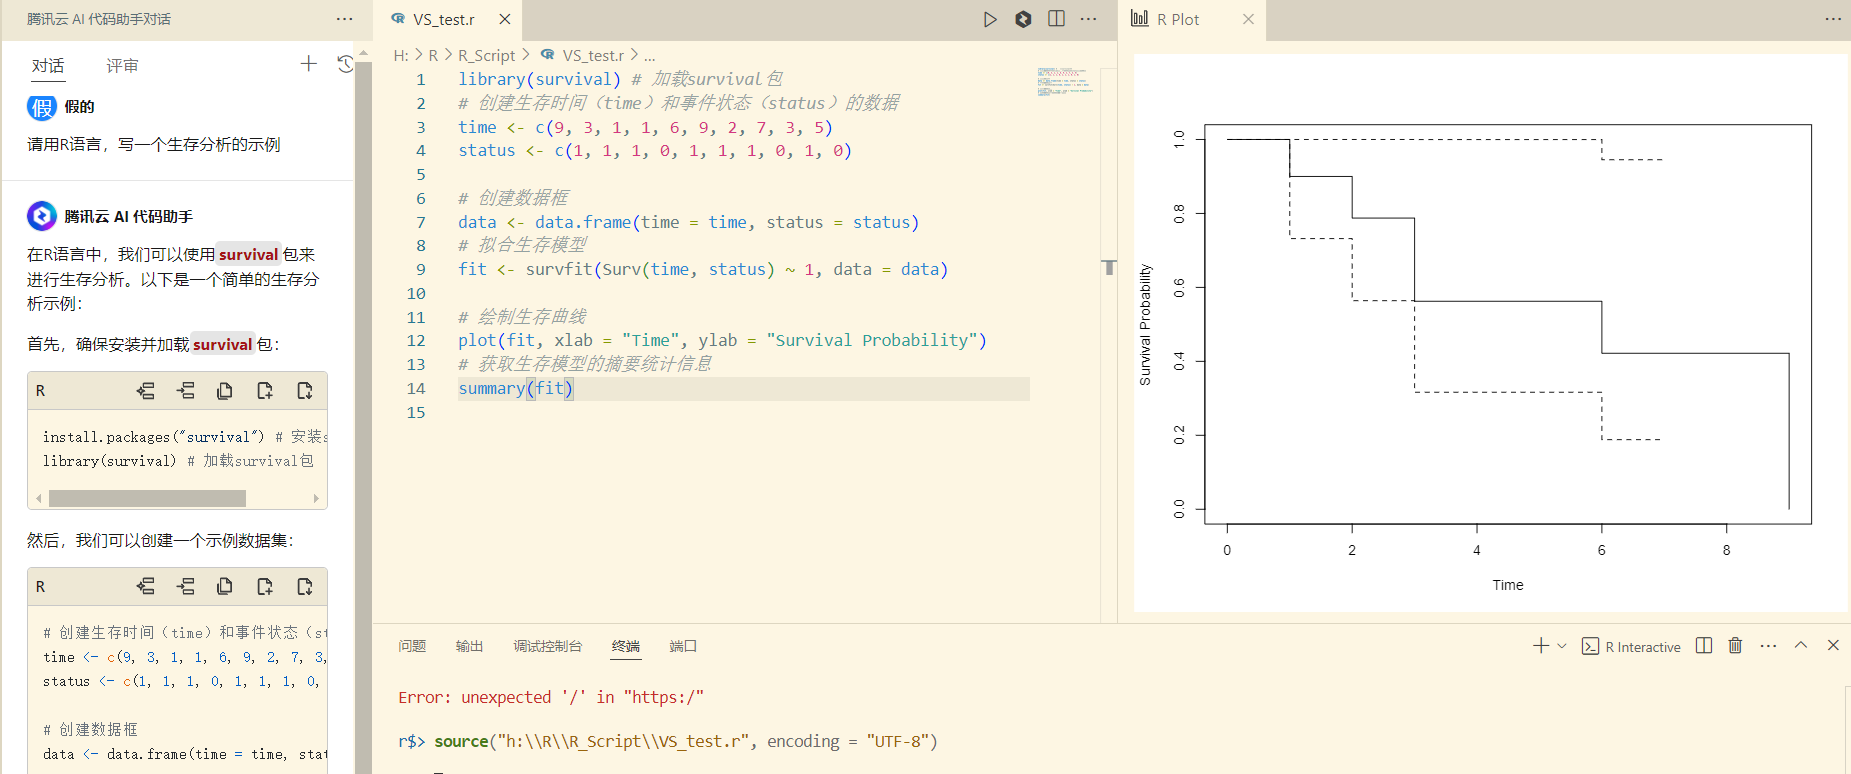Click the AI-sparkle insert icon on install.packages block
The height and width of the screenshot is (774, 1851).
click(145, 391)
